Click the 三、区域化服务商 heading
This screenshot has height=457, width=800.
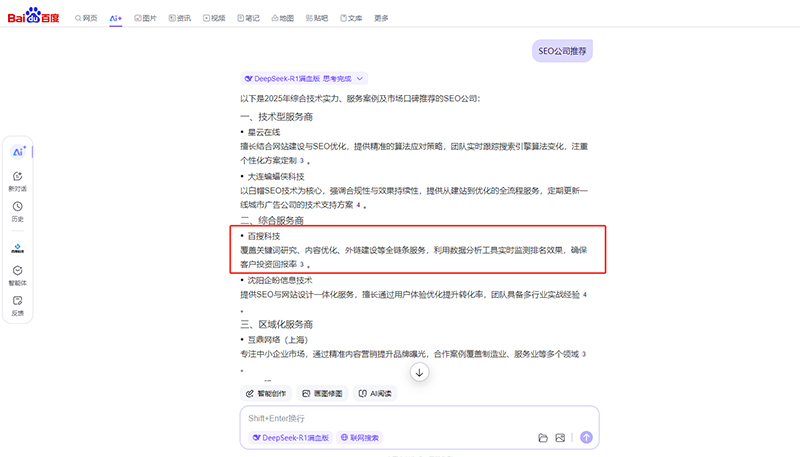(x=277, y=324)
